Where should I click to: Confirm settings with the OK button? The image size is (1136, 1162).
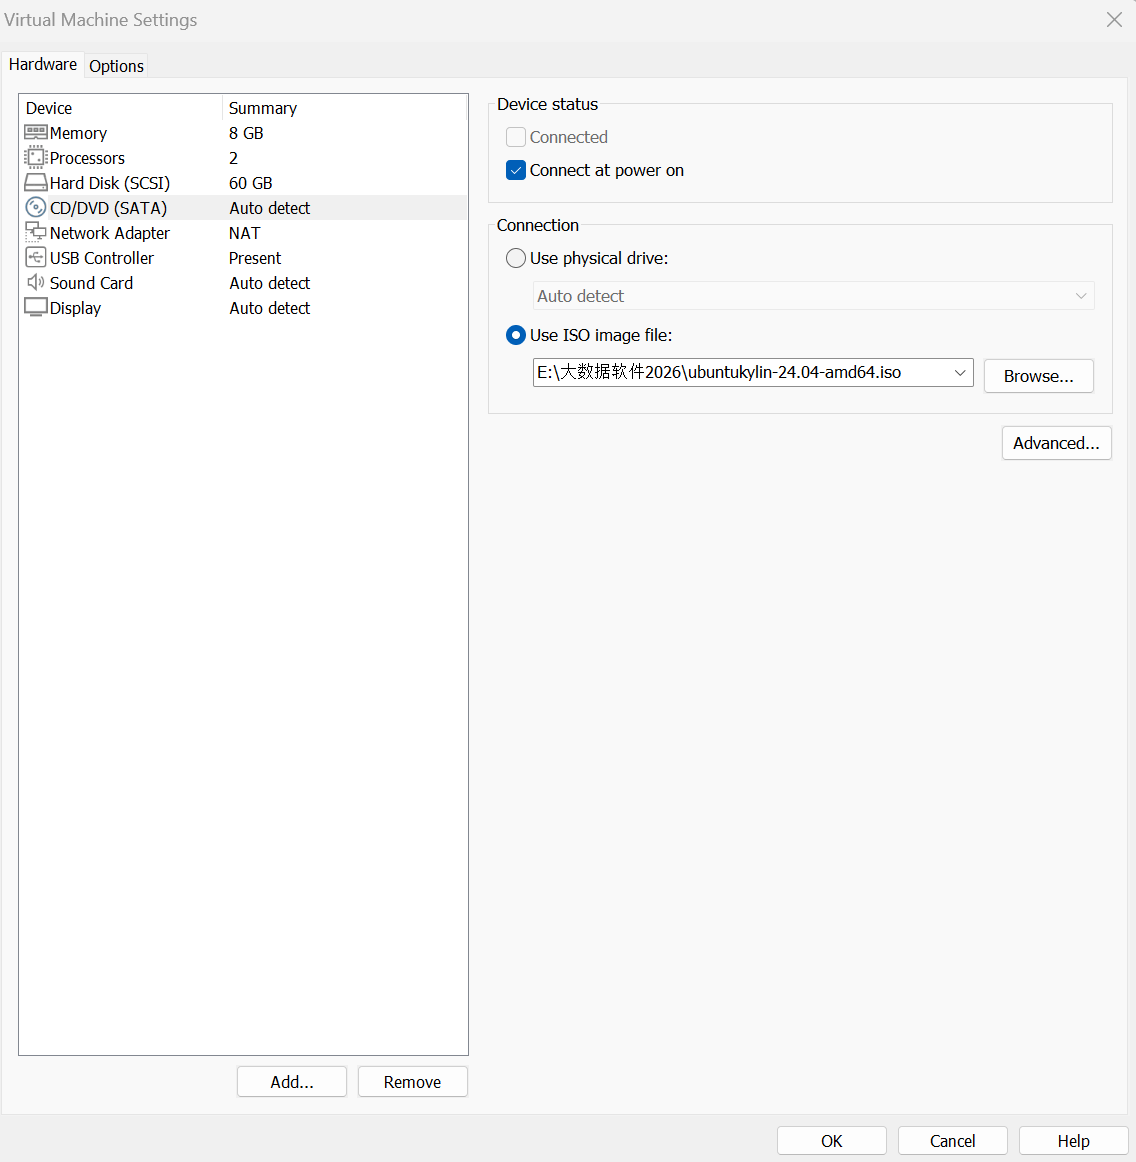tap(831, 1141)
